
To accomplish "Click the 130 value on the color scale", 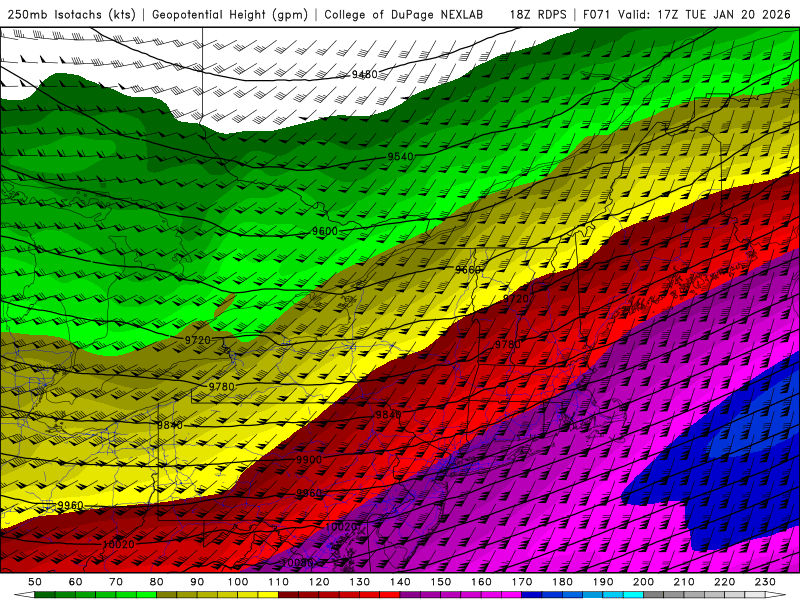I will pyautogui.click(x=360, y=582).
